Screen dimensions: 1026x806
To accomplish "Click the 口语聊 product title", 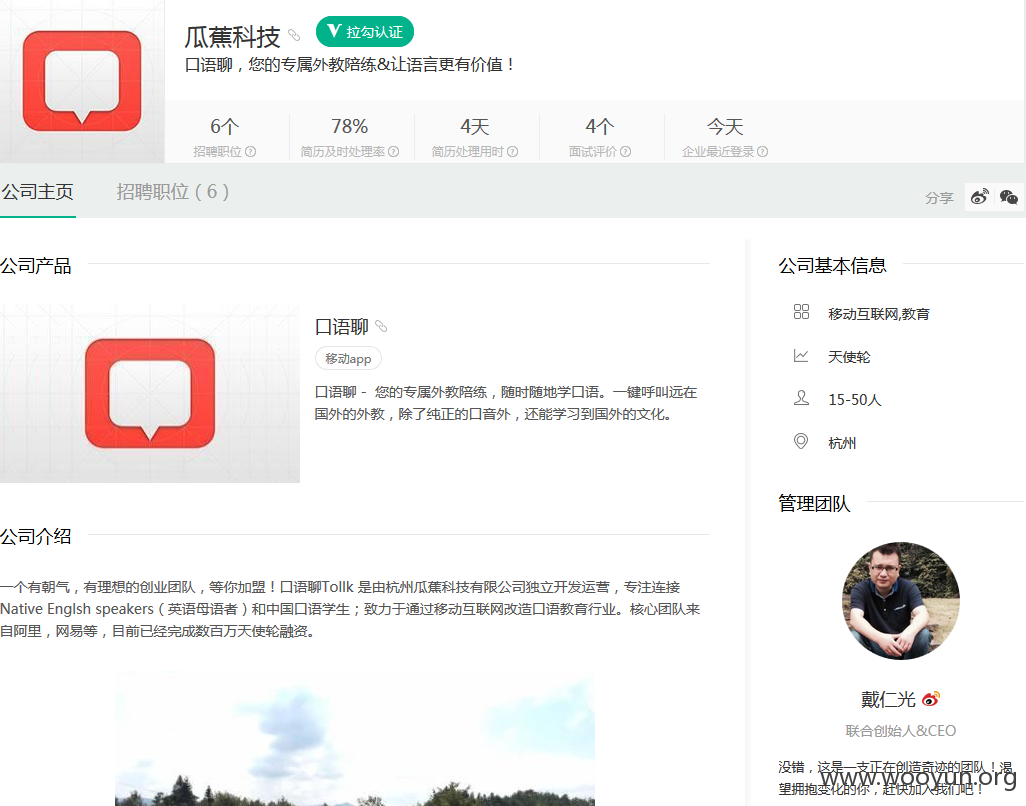I will (x=342, y=326).
